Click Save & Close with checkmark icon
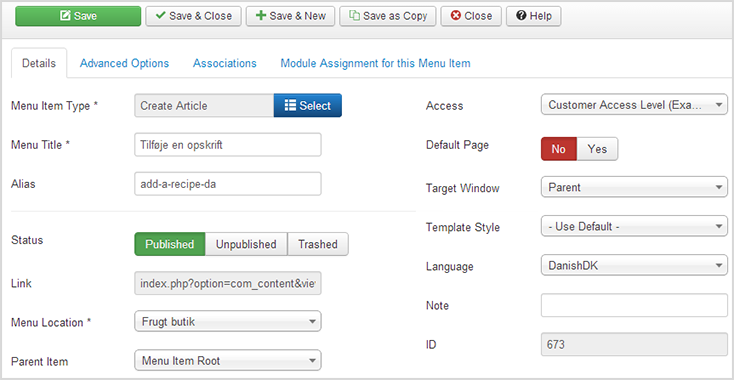The image size is (734, 380). click(193, 16)
